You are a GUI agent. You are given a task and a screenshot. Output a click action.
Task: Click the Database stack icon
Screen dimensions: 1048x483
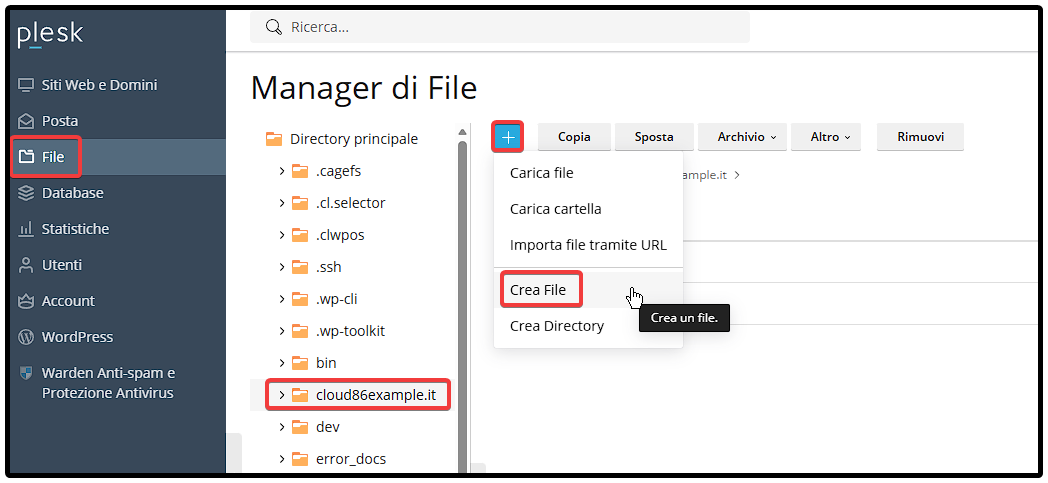25,193
